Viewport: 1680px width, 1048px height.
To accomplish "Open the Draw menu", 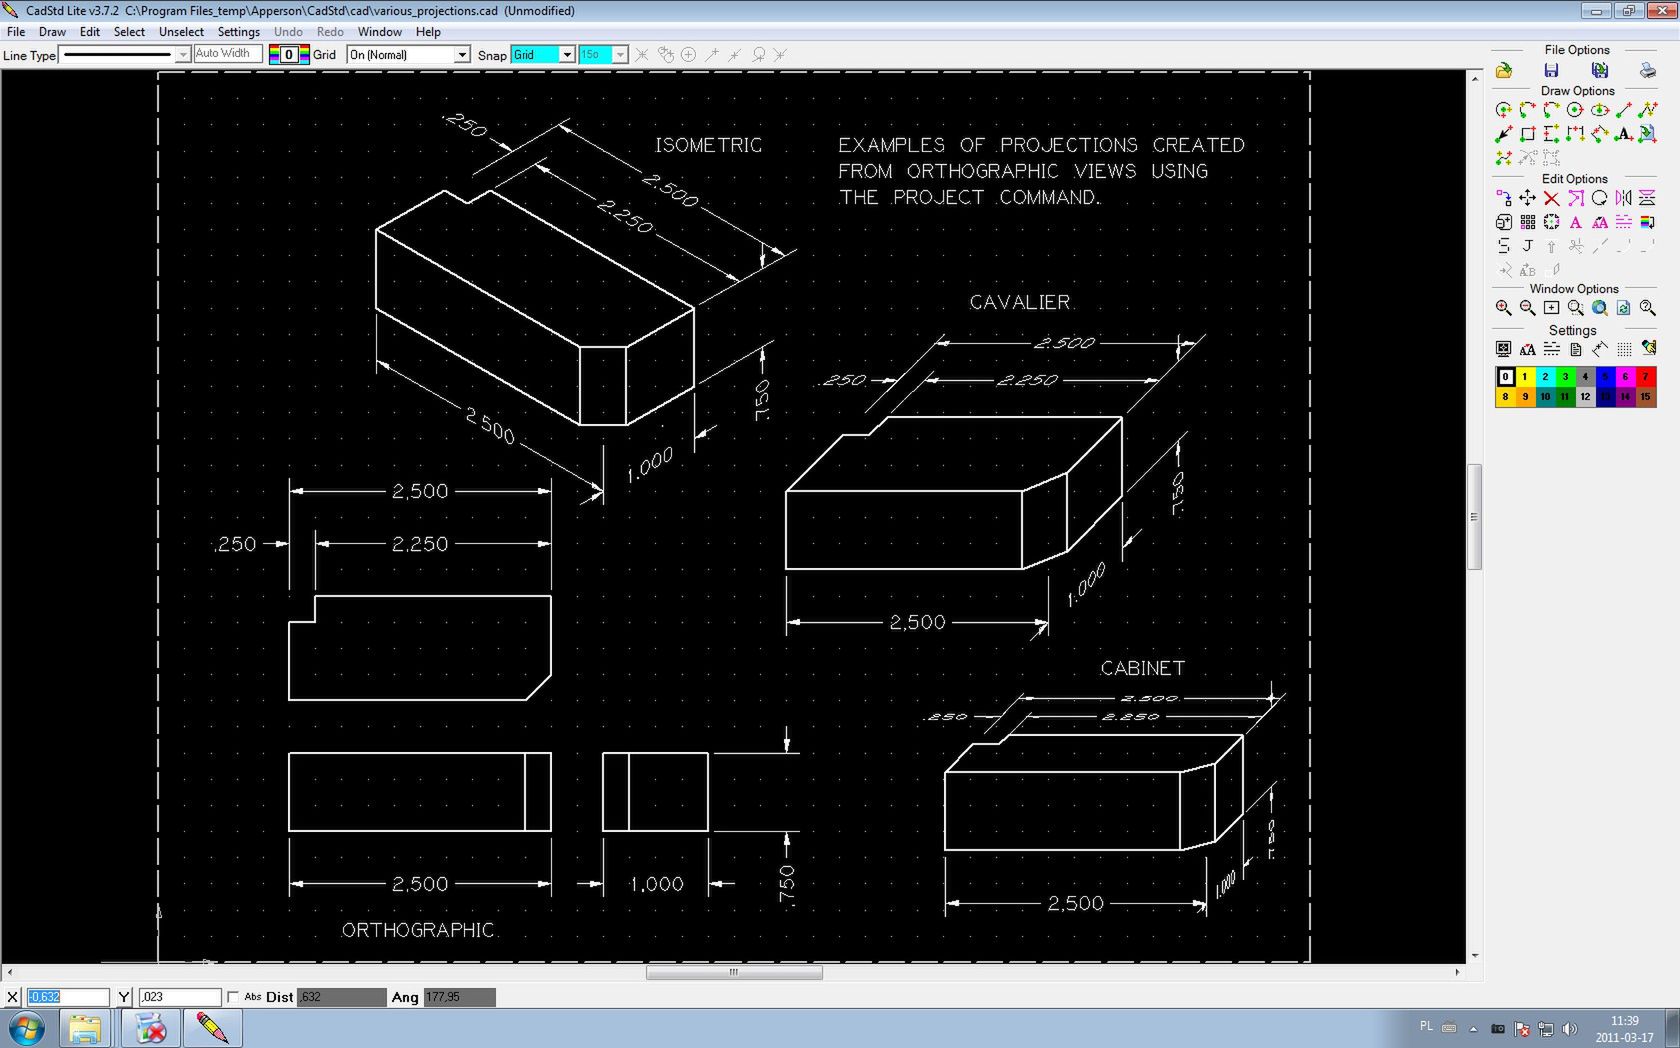I will click(x=52, y=32).
